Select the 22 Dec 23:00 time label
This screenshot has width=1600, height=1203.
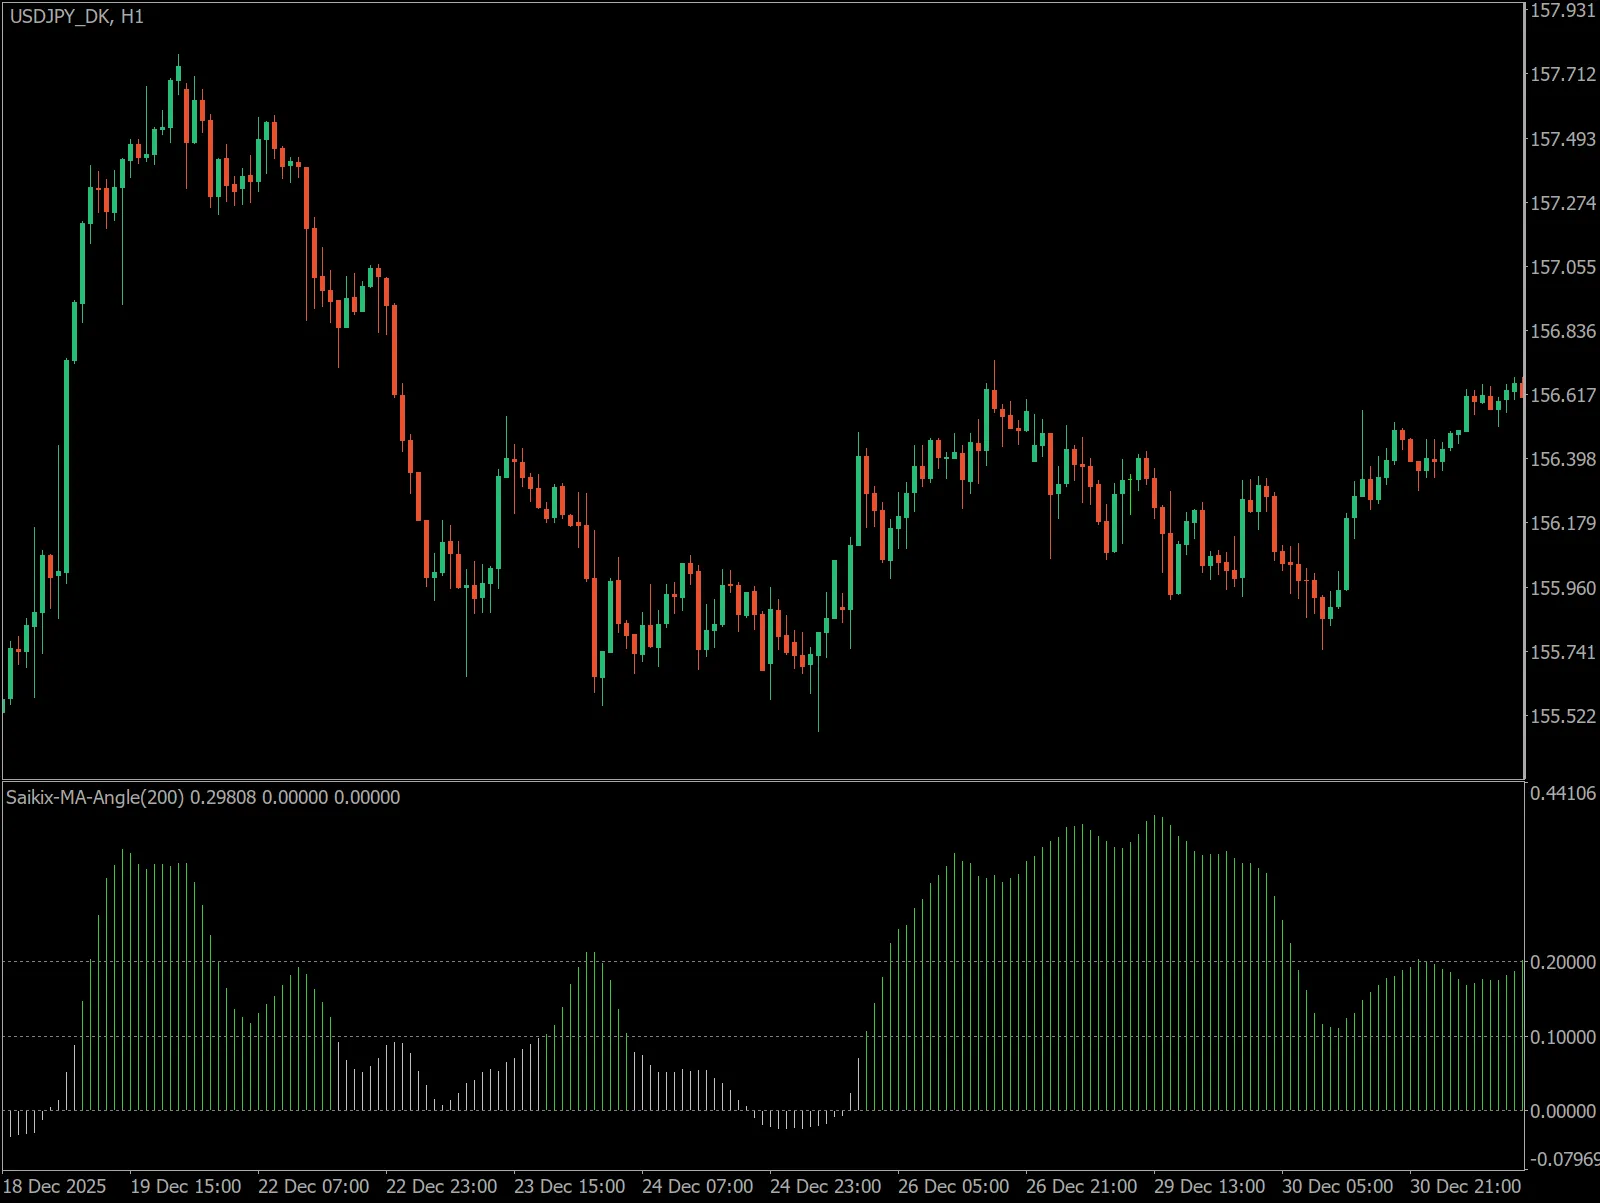442,1186
